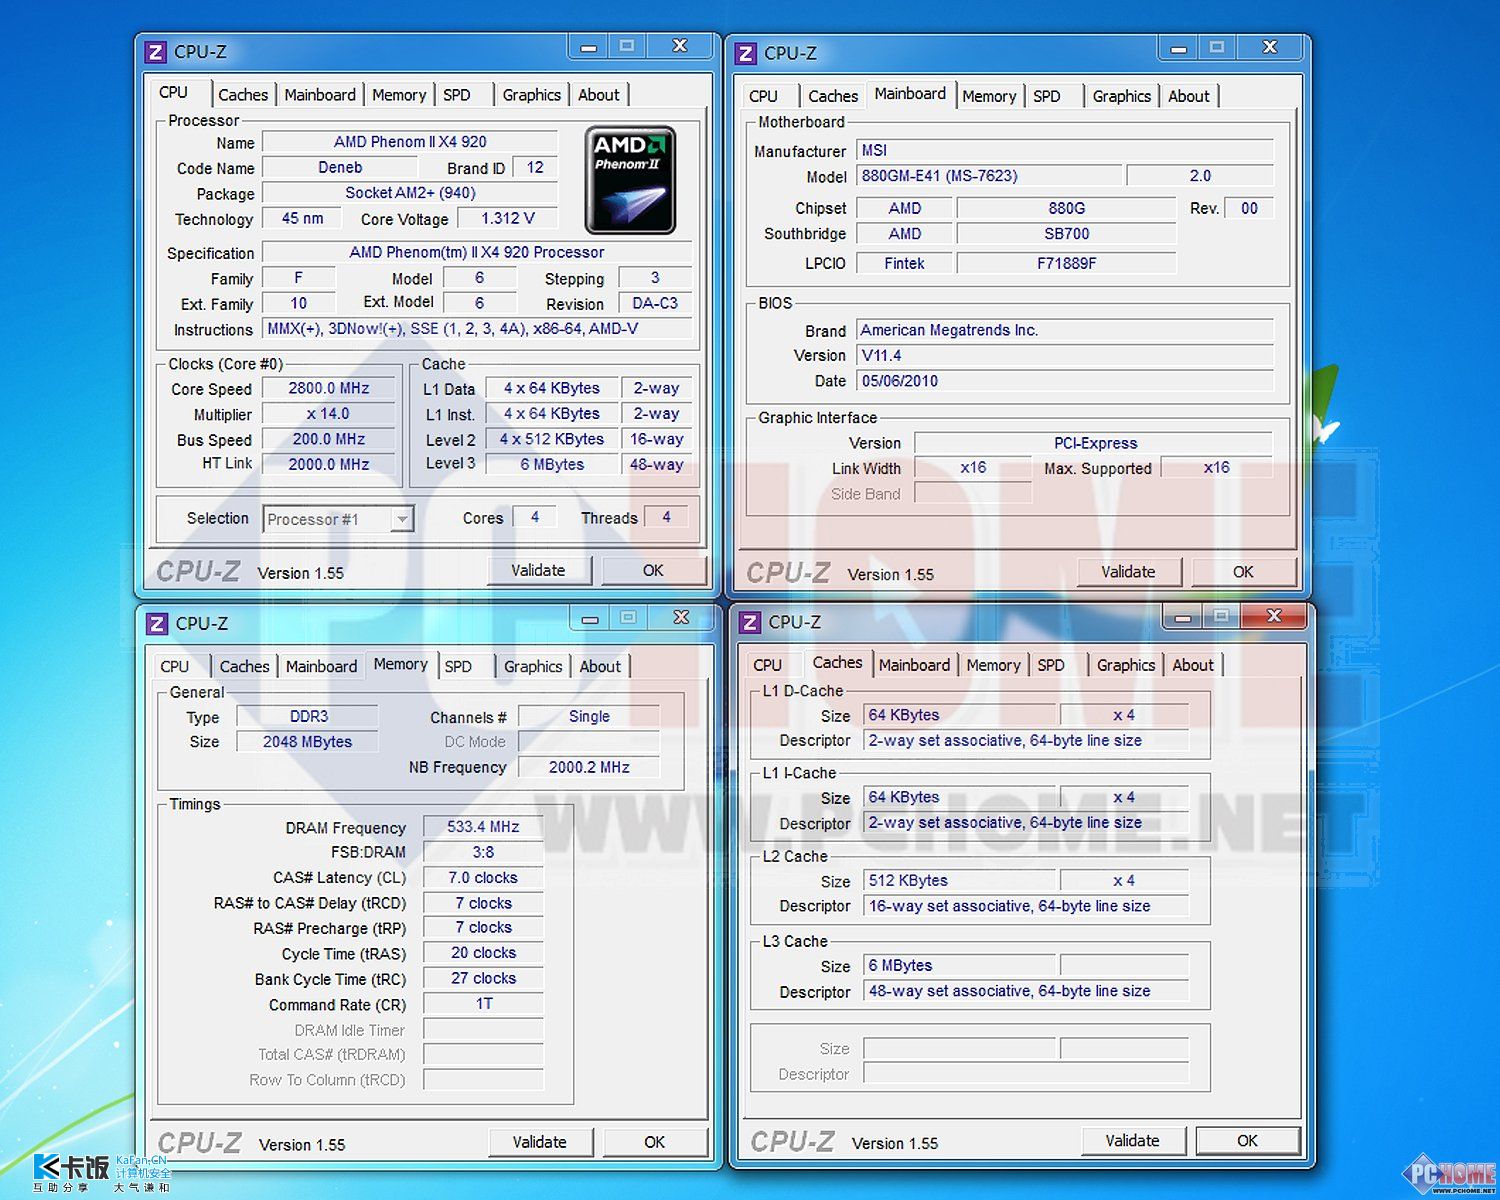Click Validate in the Memory window
The image size is (1500, 1200).
[540, 1142]
